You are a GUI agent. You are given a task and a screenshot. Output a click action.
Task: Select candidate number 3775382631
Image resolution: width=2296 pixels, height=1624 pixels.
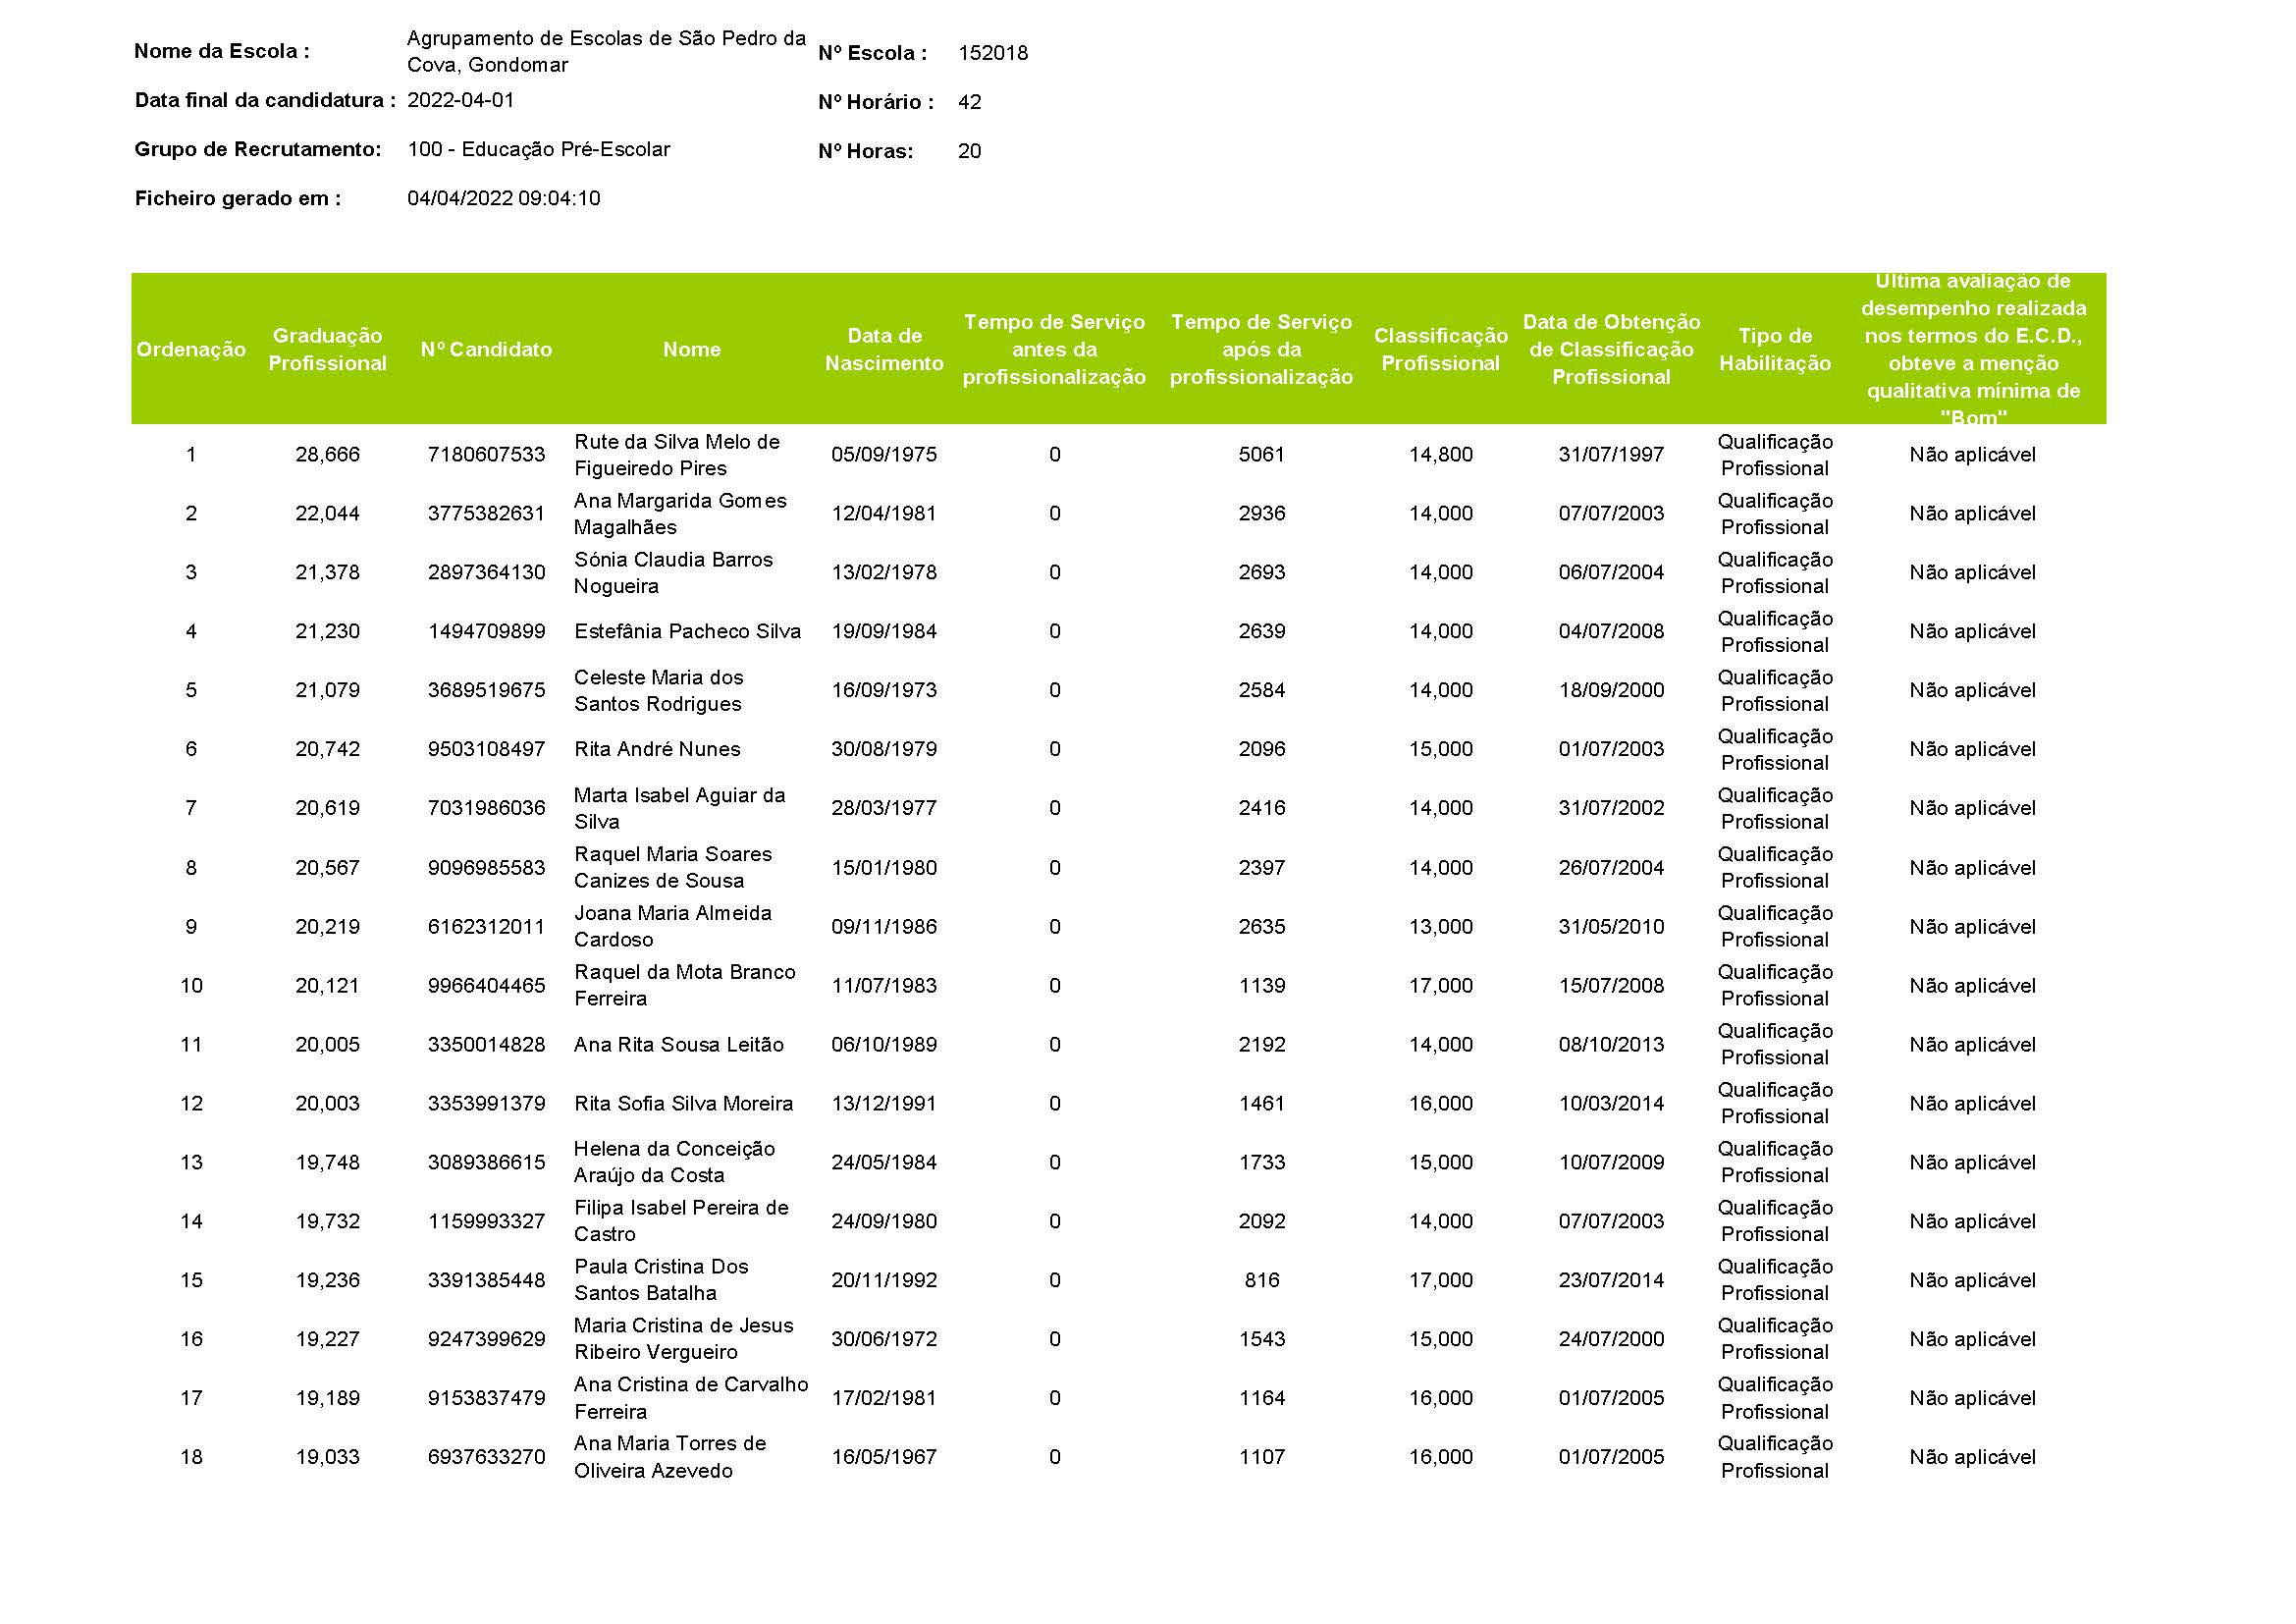click(x=486, y=514)
